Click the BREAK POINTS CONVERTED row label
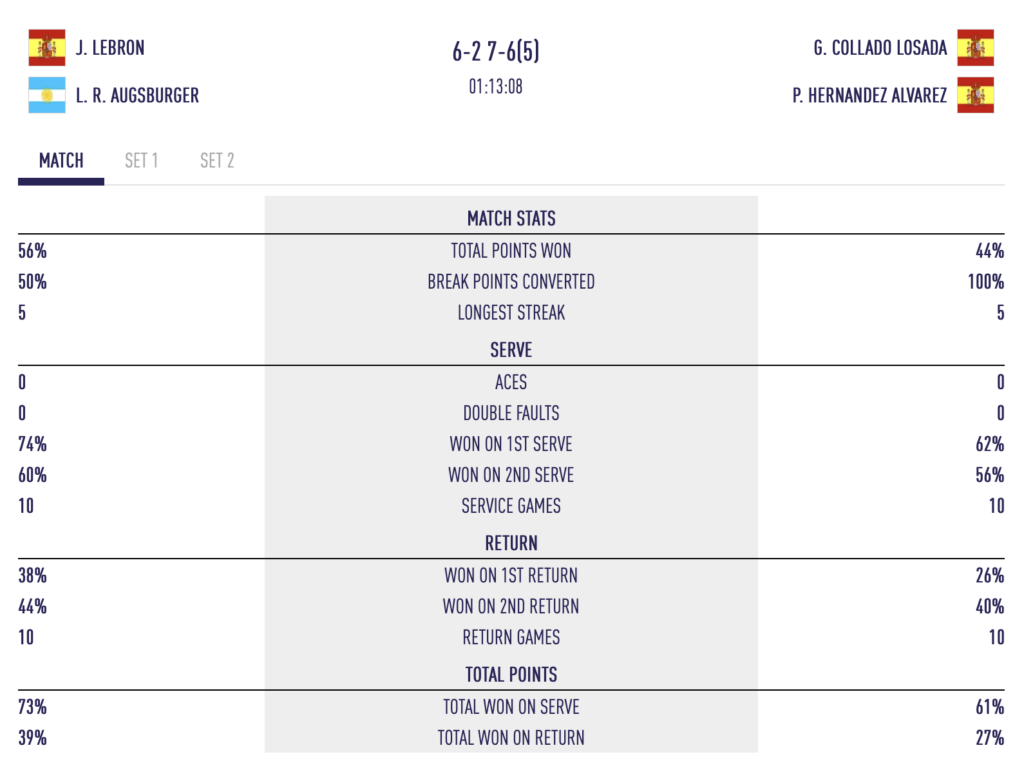This screenshot has height=768, width=1024. pyautogui.click(x=511, y=282)
